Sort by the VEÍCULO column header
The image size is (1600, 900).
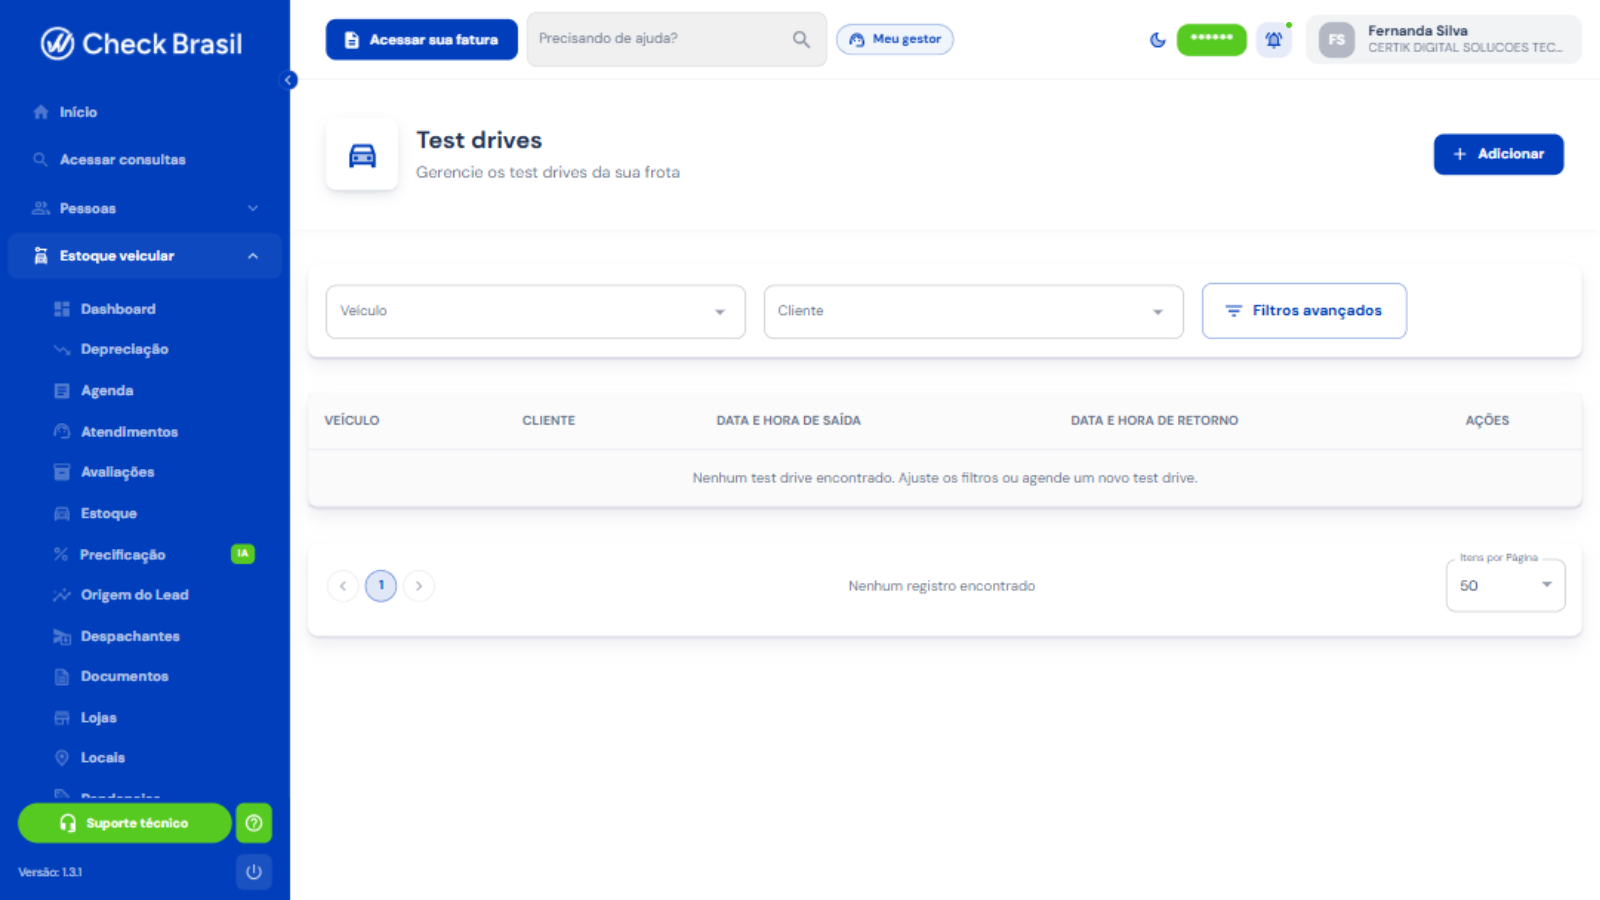click(352, 421)
